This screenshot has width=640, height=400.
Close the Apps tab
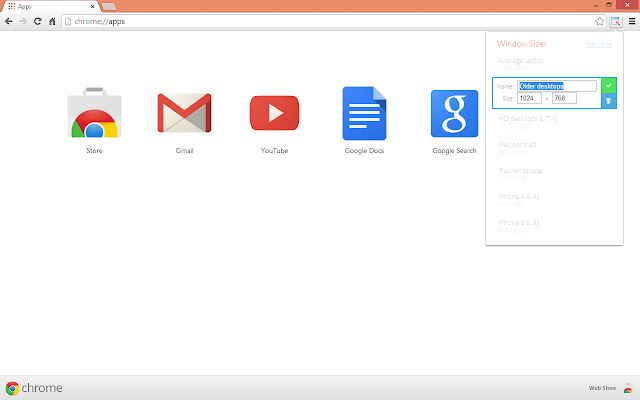pos(92,7)
